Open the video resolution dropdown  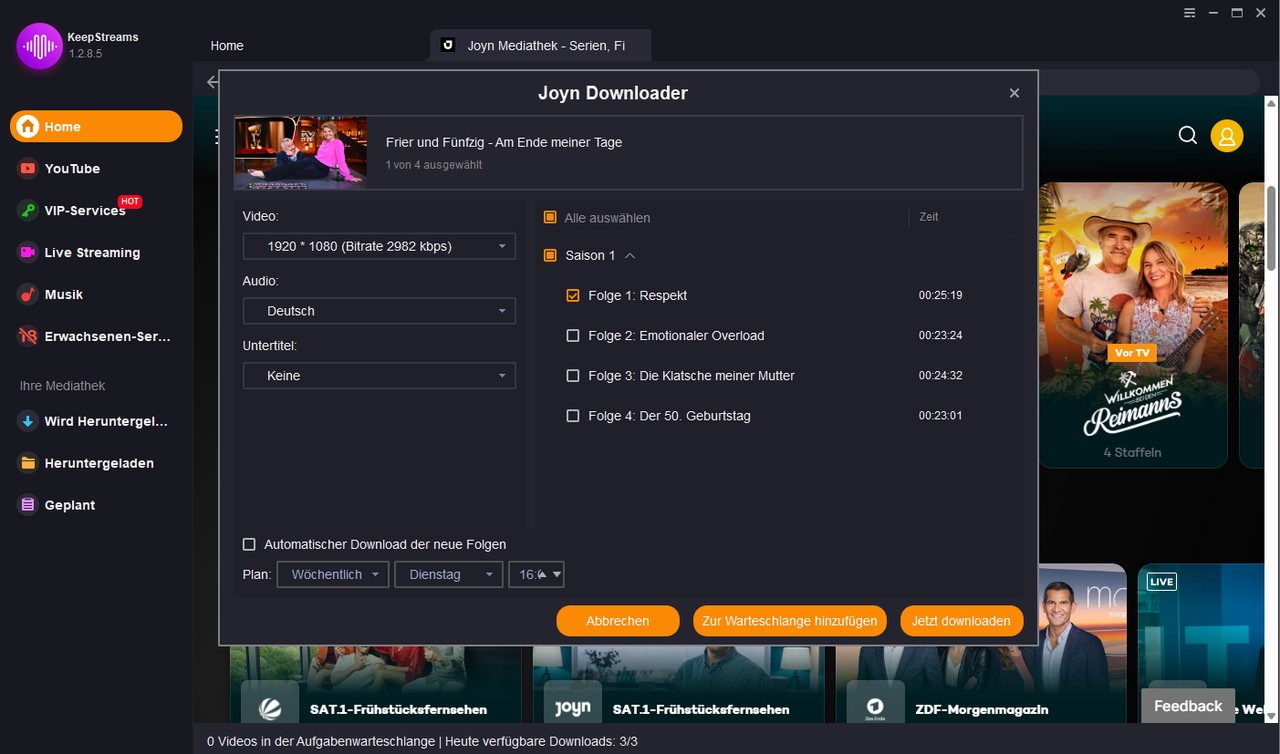(379, 245)
